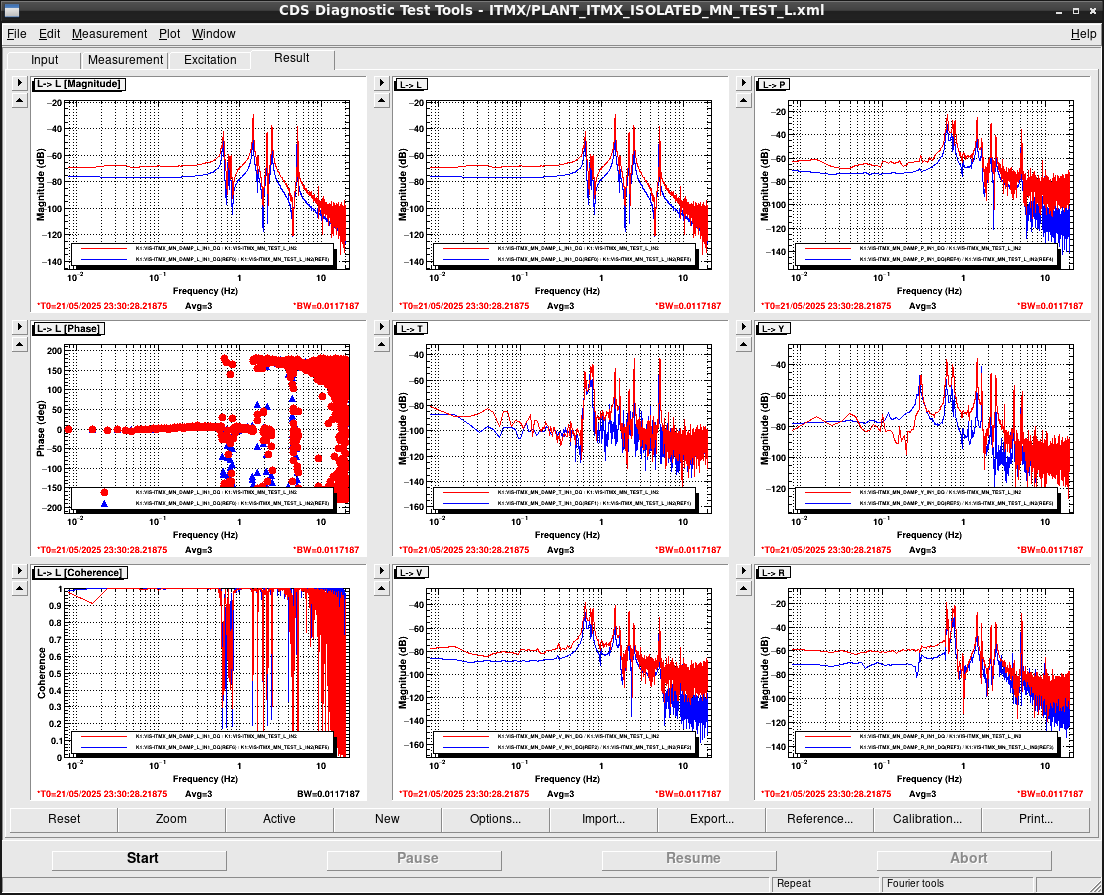The image size is (1104, 895).
Task: Click the black "BW=0.0117187" under the Coherence plot
Action: tap(328, 794)
